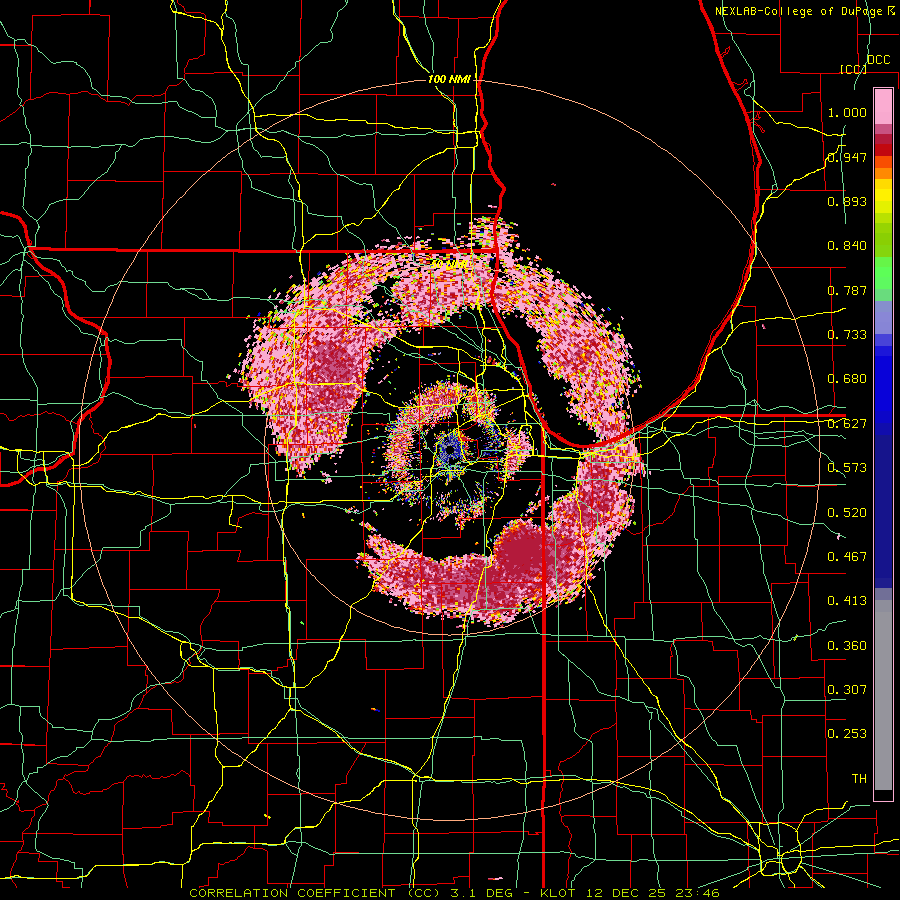Screen dimensions: 900x900
Task: Click the 0.573 scale value
Action: pyautogui.click(x=847, y=468)
